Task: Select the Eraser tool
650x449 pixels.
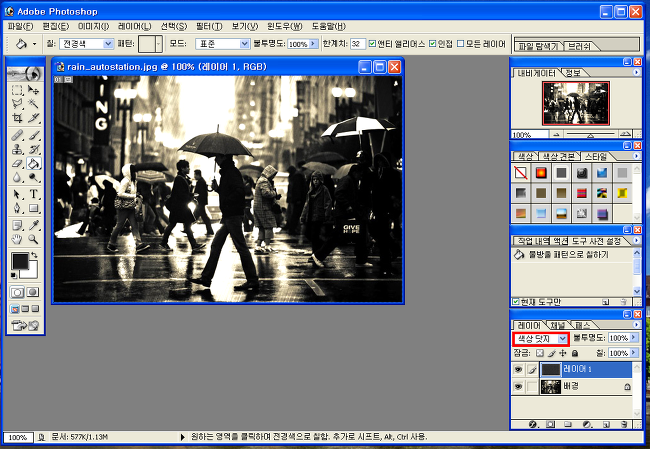Action: 17,163
